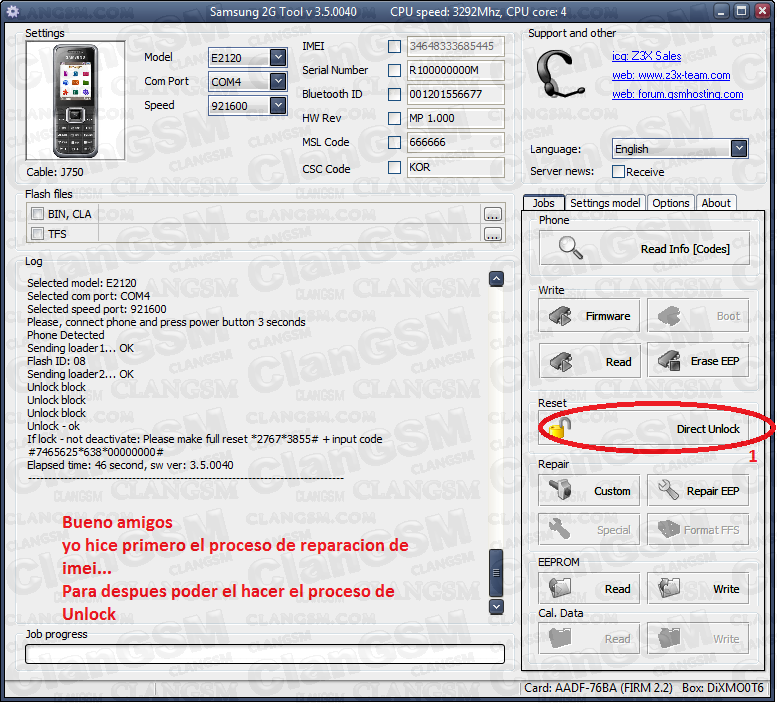Screen dimensions: 777x703
Task: Enable the Serial Number checkbox
Action: point(394,70)
